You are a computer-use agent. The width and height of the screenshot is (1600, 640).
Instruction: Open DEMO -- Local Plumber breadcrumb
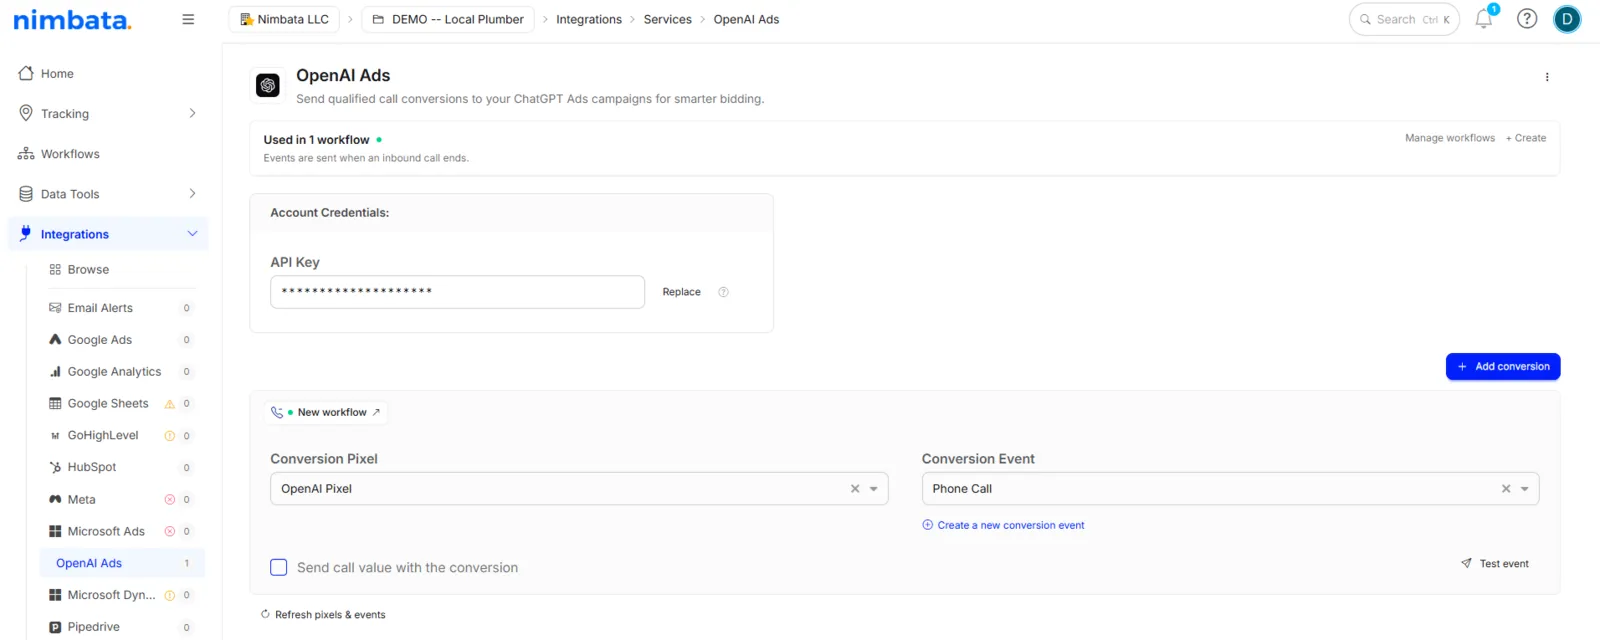pyautogui.click(x=448, y=19)
